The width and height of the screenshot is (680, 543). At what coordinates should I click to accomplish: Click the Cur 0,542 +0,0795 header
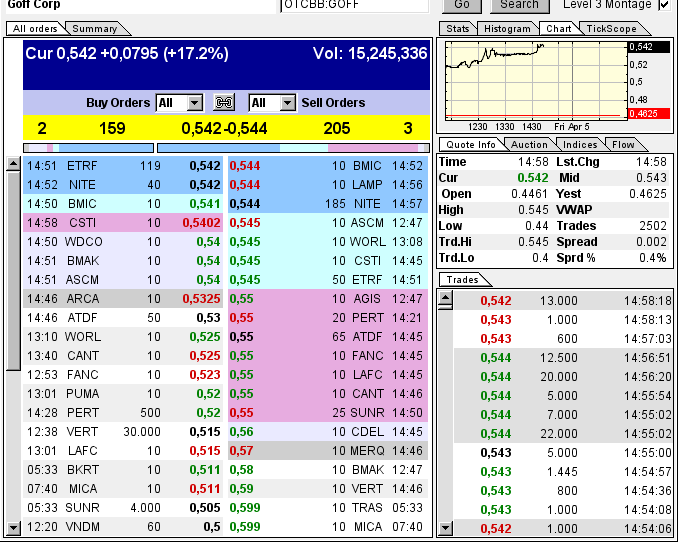[127, 54]
